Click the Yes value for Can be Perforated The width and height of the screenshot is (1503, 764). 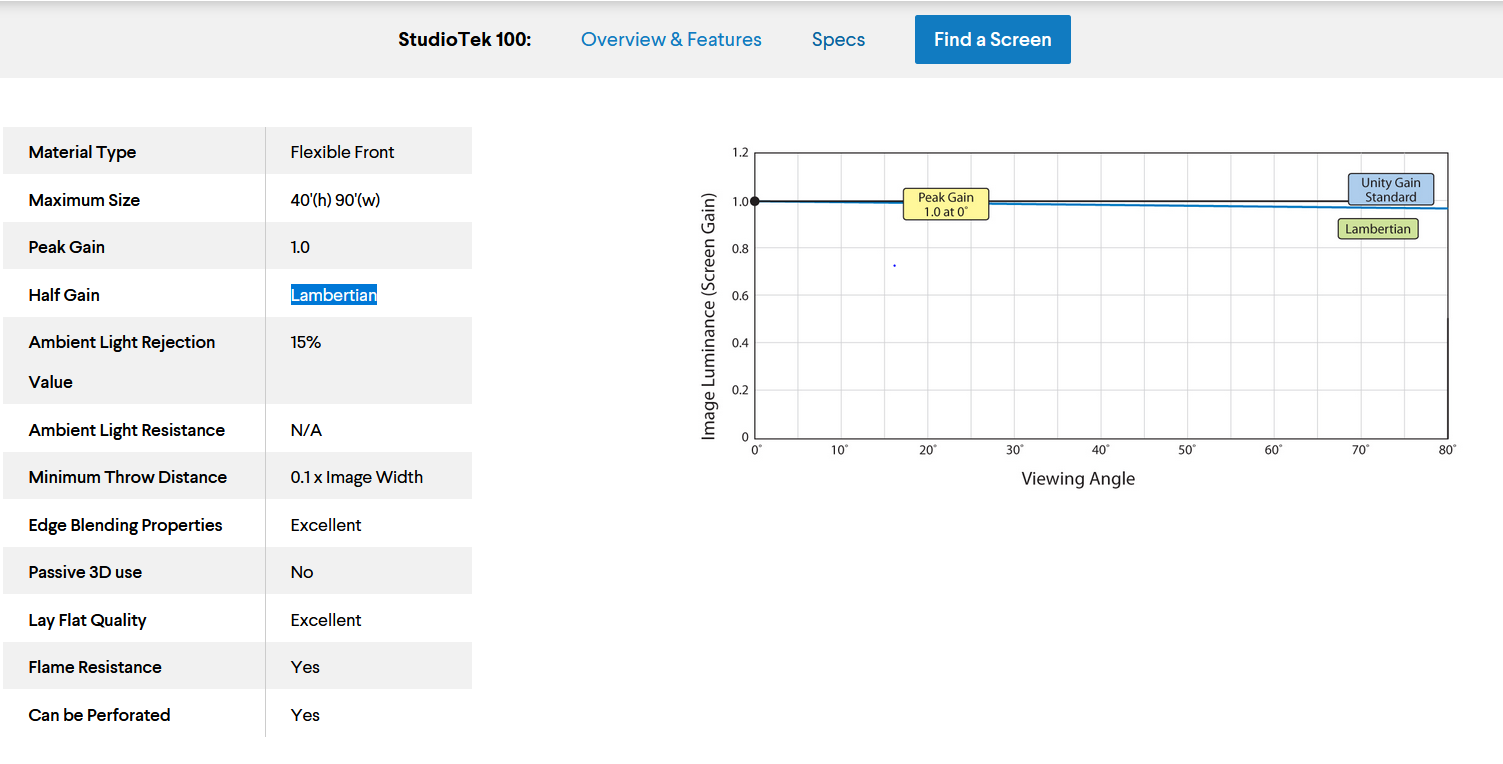(305, 715)
